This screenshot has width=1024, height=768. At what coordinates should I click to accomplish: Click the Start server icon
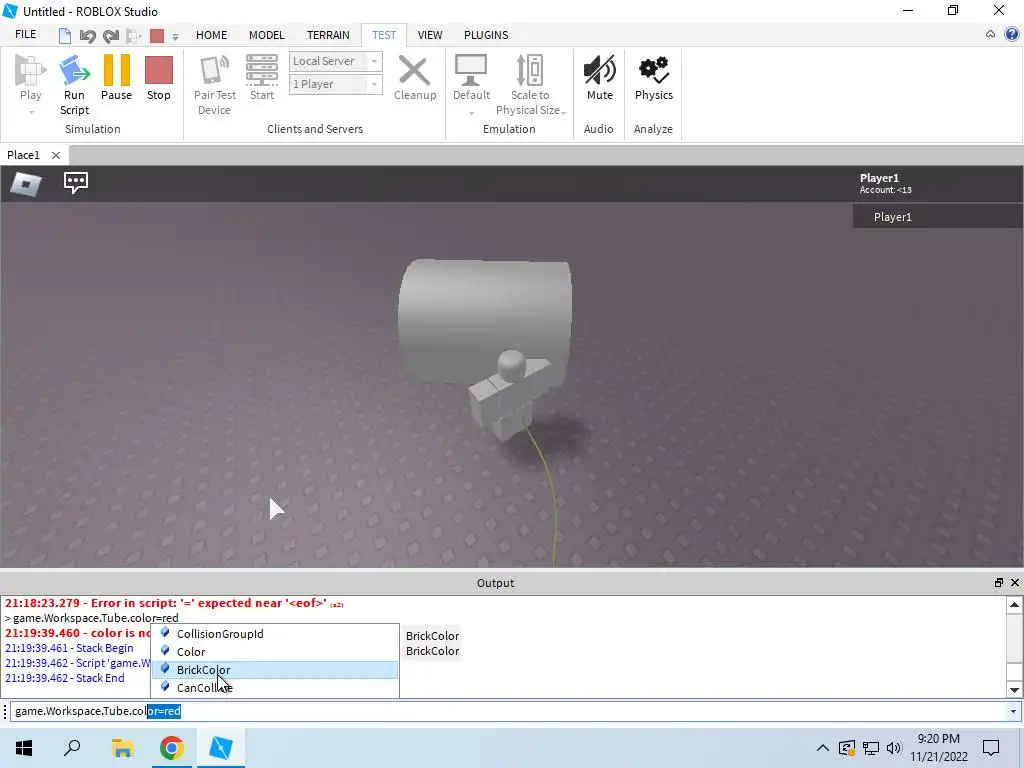coord(262,71)
